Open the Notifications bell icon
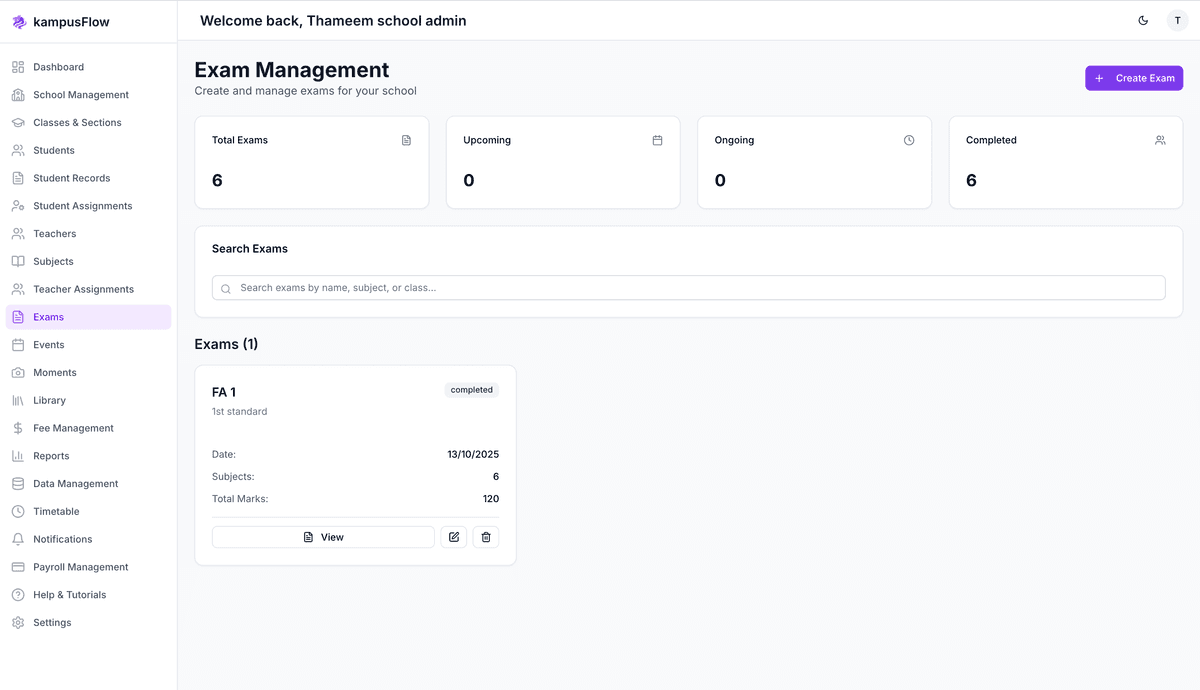The height and width of the screenshot is (690, 1200). 17,539
